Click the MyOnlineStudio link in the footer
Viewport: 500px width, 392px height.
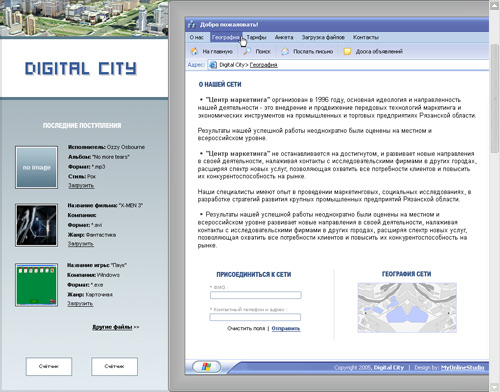[462, 367]
